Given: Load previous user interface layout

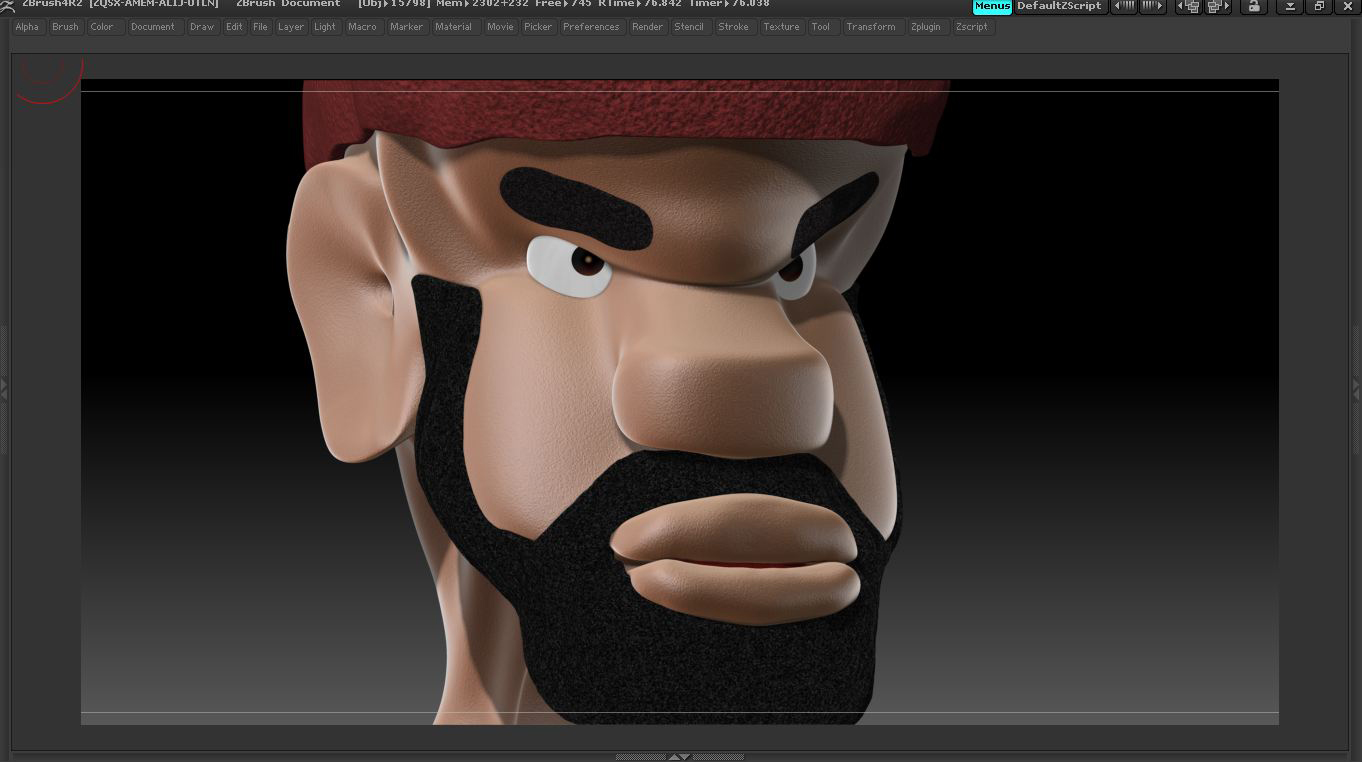Looking at the screenshot, I should click(x=1188, y=6).
